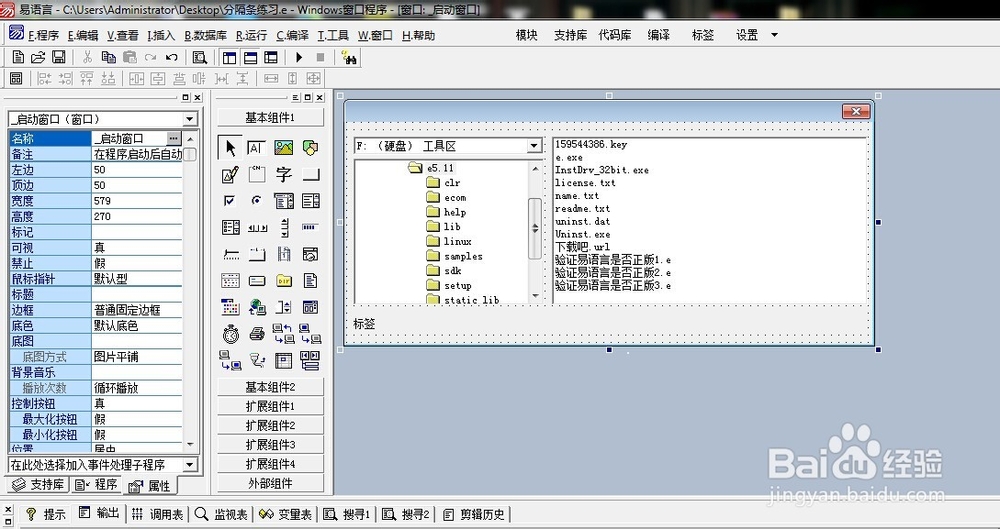Open the I.插入 menu
The image size is (1000, 529).
click(161, 36)
